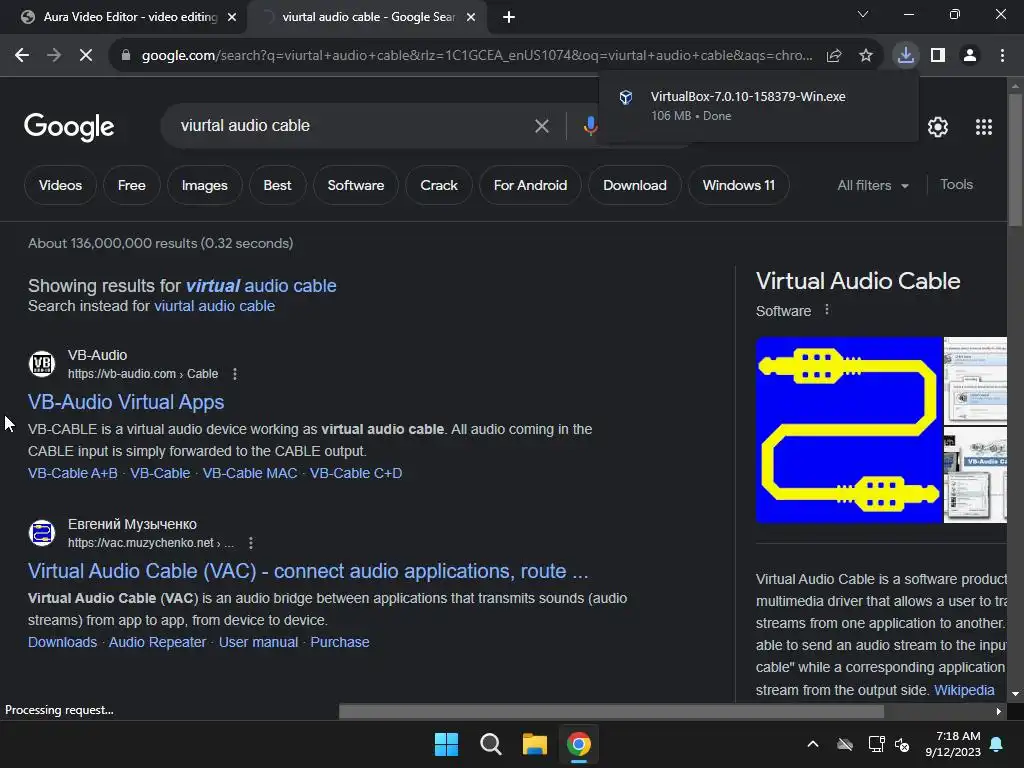This screenshot has width=1024, height=768.
Task: Open Google quick settings gear
Action: [x=938, y=127]
